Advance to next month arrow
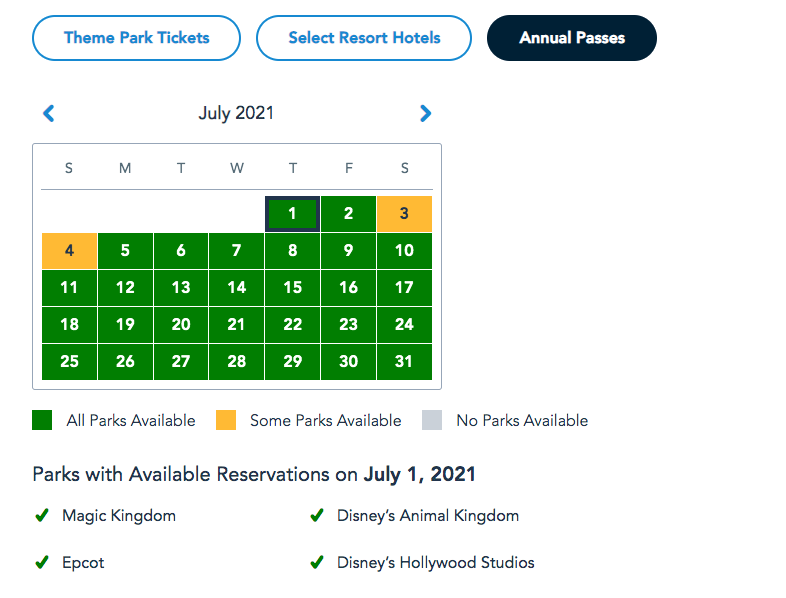The image size is (786, 598). coord(426,114)
